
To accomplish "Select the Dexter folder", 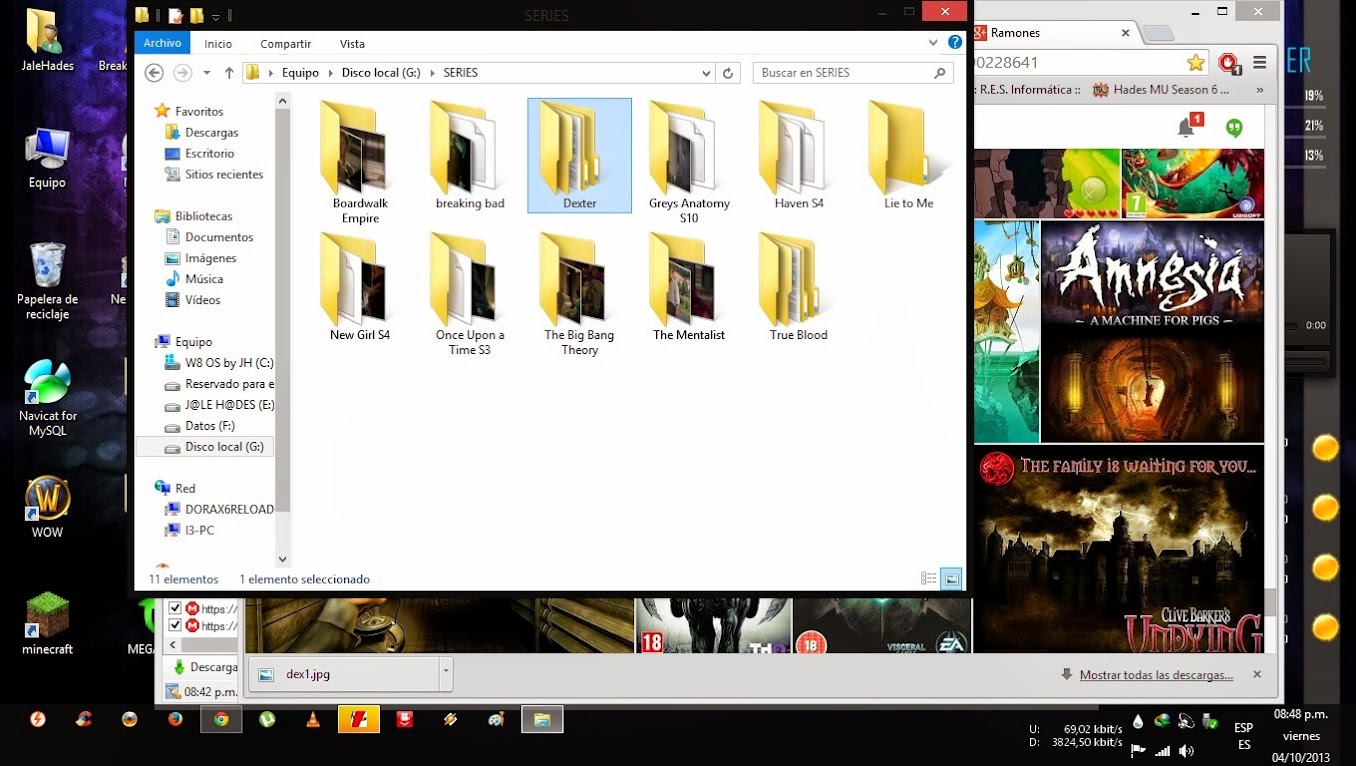I will 580,155.
